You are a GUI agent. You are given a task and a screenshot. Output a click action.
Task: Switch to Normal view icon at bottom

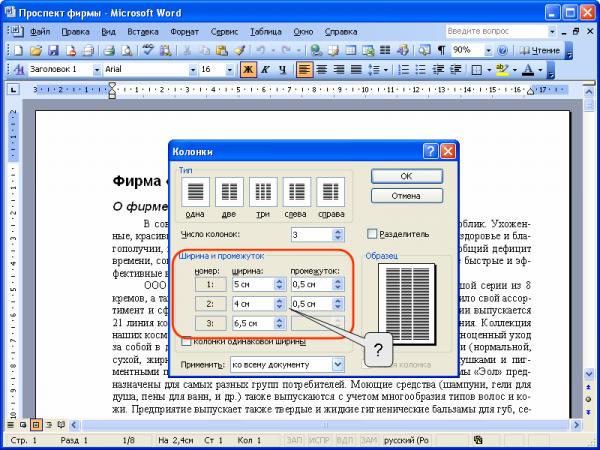click(x=10, y=425)
